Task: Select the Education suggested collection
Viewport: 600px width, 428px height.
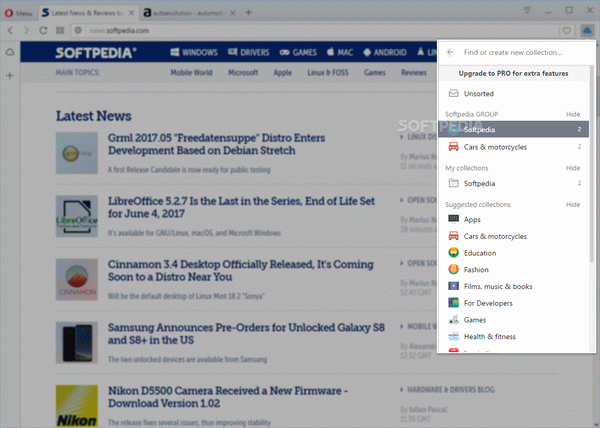Action: [x=513, y=253]
